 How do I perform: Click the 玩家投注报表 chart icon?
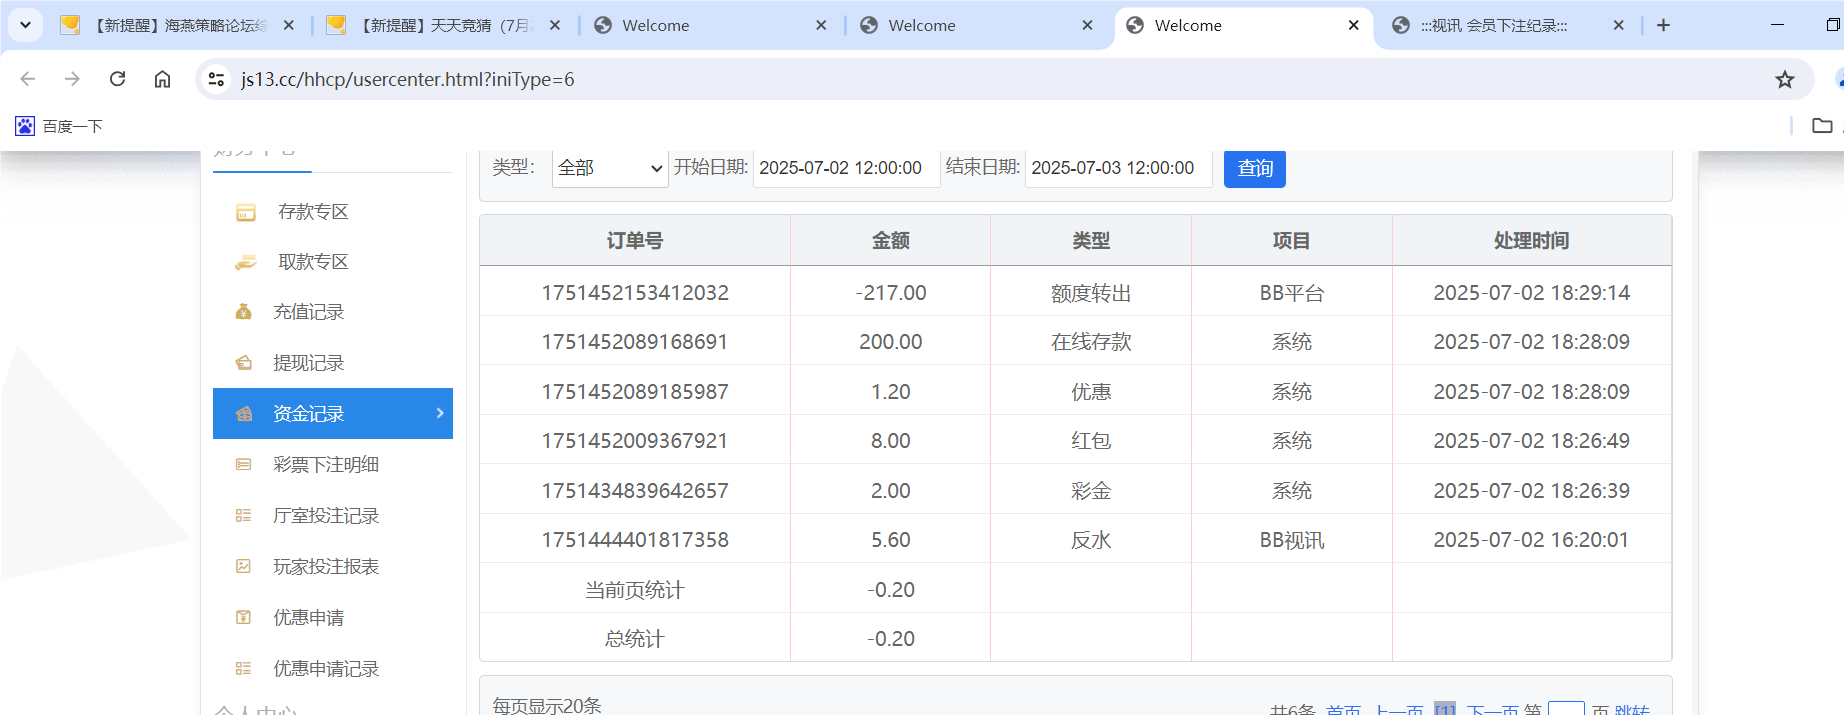(x=243, y=567)
